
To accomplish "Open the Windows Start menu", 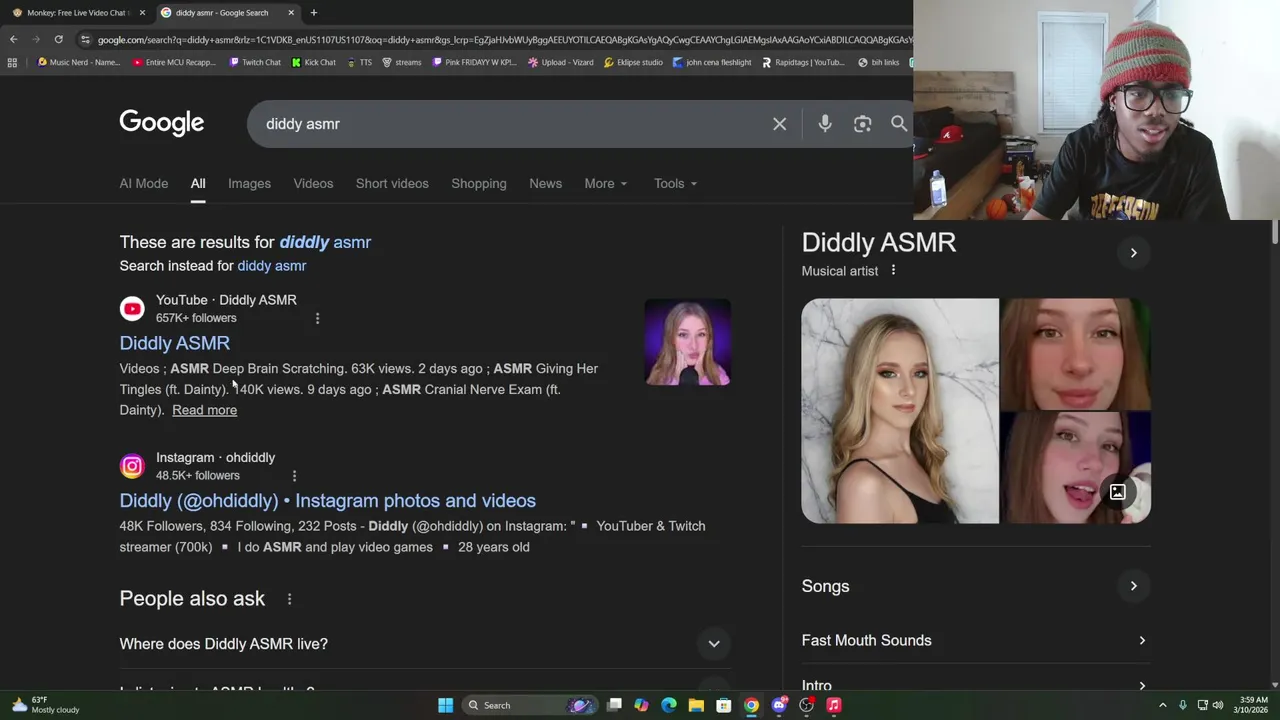I will (445, 705).
